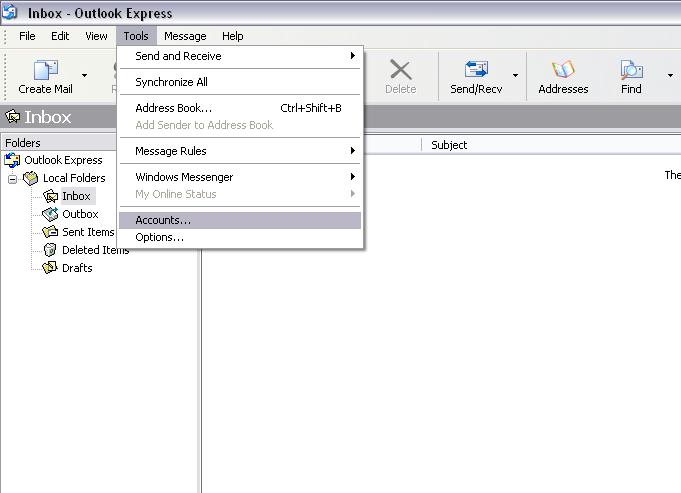Select the Inbox folder icon in tree

click(x=50, y=196)
